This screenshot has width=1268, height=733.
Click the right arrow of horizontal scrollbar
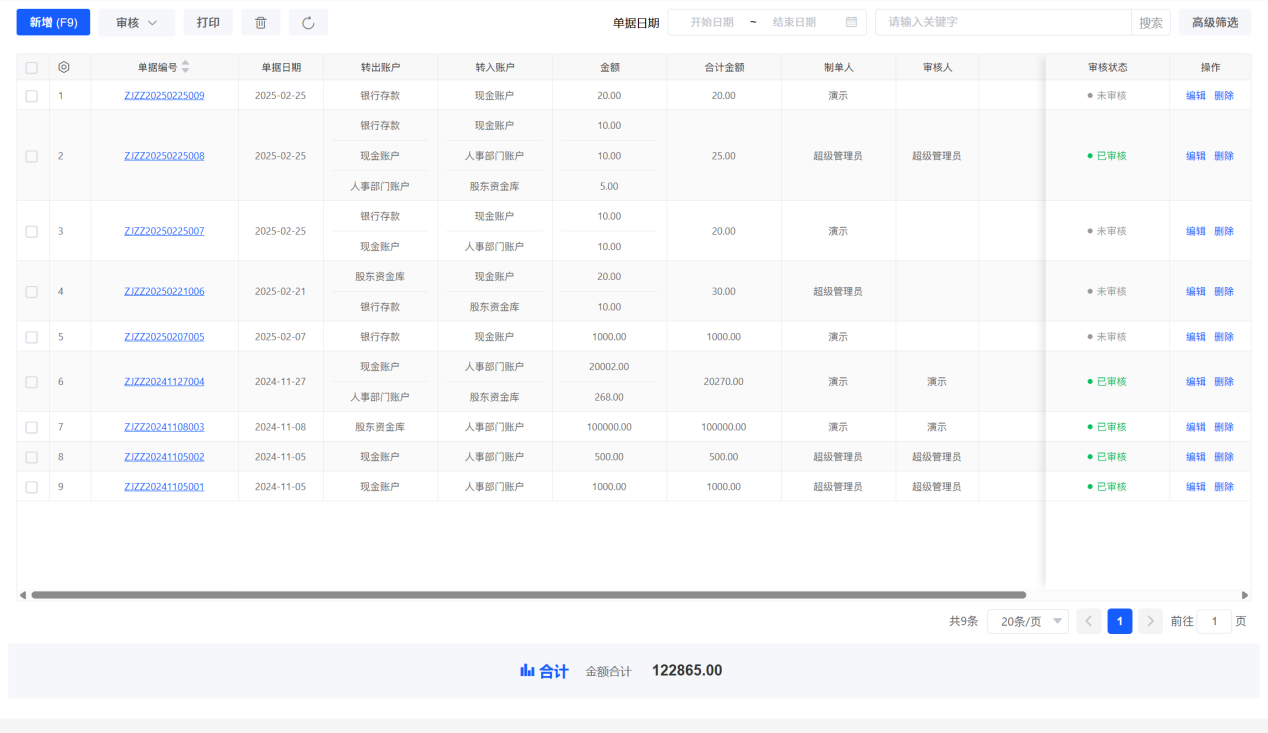click(1245, 595)
